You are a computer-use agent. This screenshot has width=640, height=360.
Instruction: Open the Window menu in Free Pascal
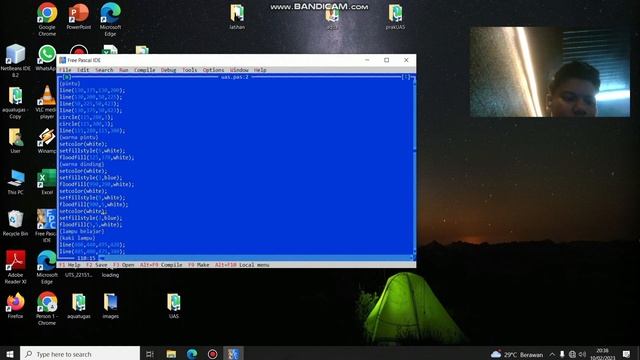239,70
